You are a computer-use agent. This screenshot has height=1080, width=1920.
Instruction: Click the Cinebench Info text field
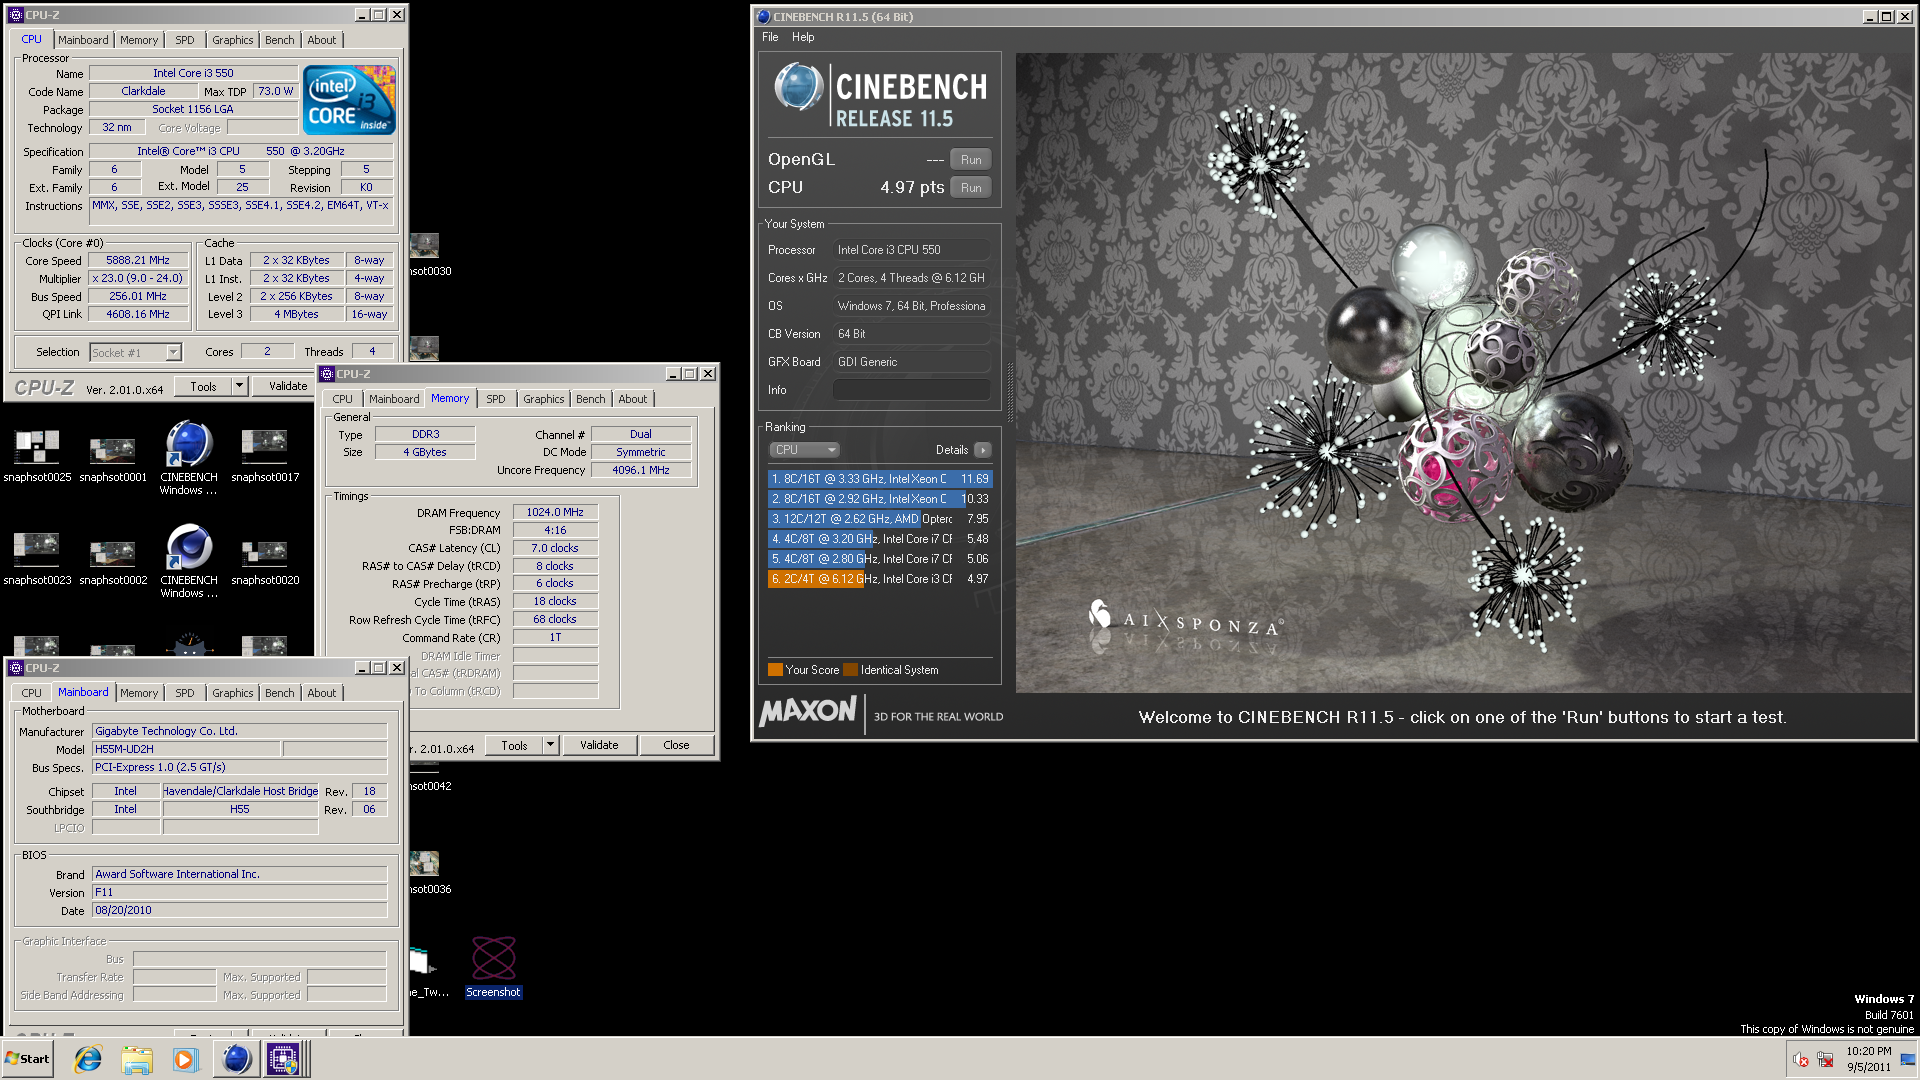(x=911, y=390)
